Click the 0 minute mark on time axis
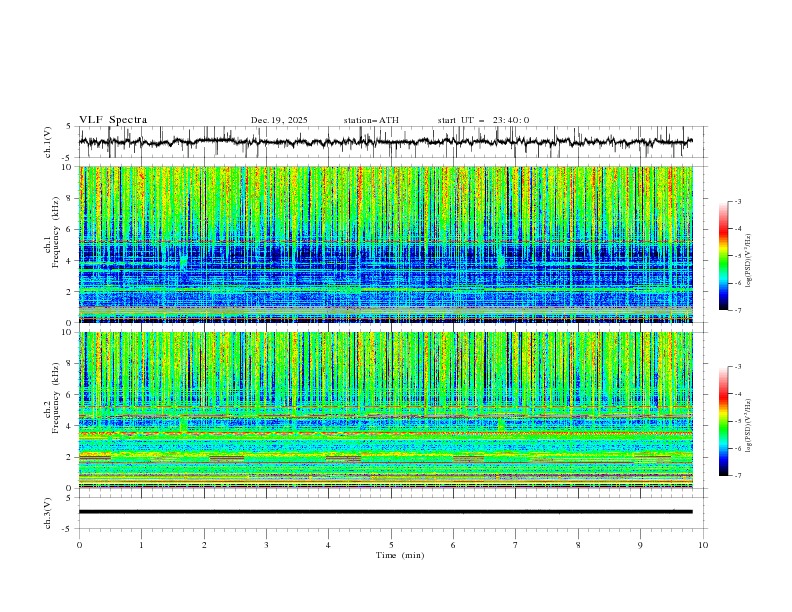Image resolution: width=792 pixels, height=612 pixels. (79, 545)
